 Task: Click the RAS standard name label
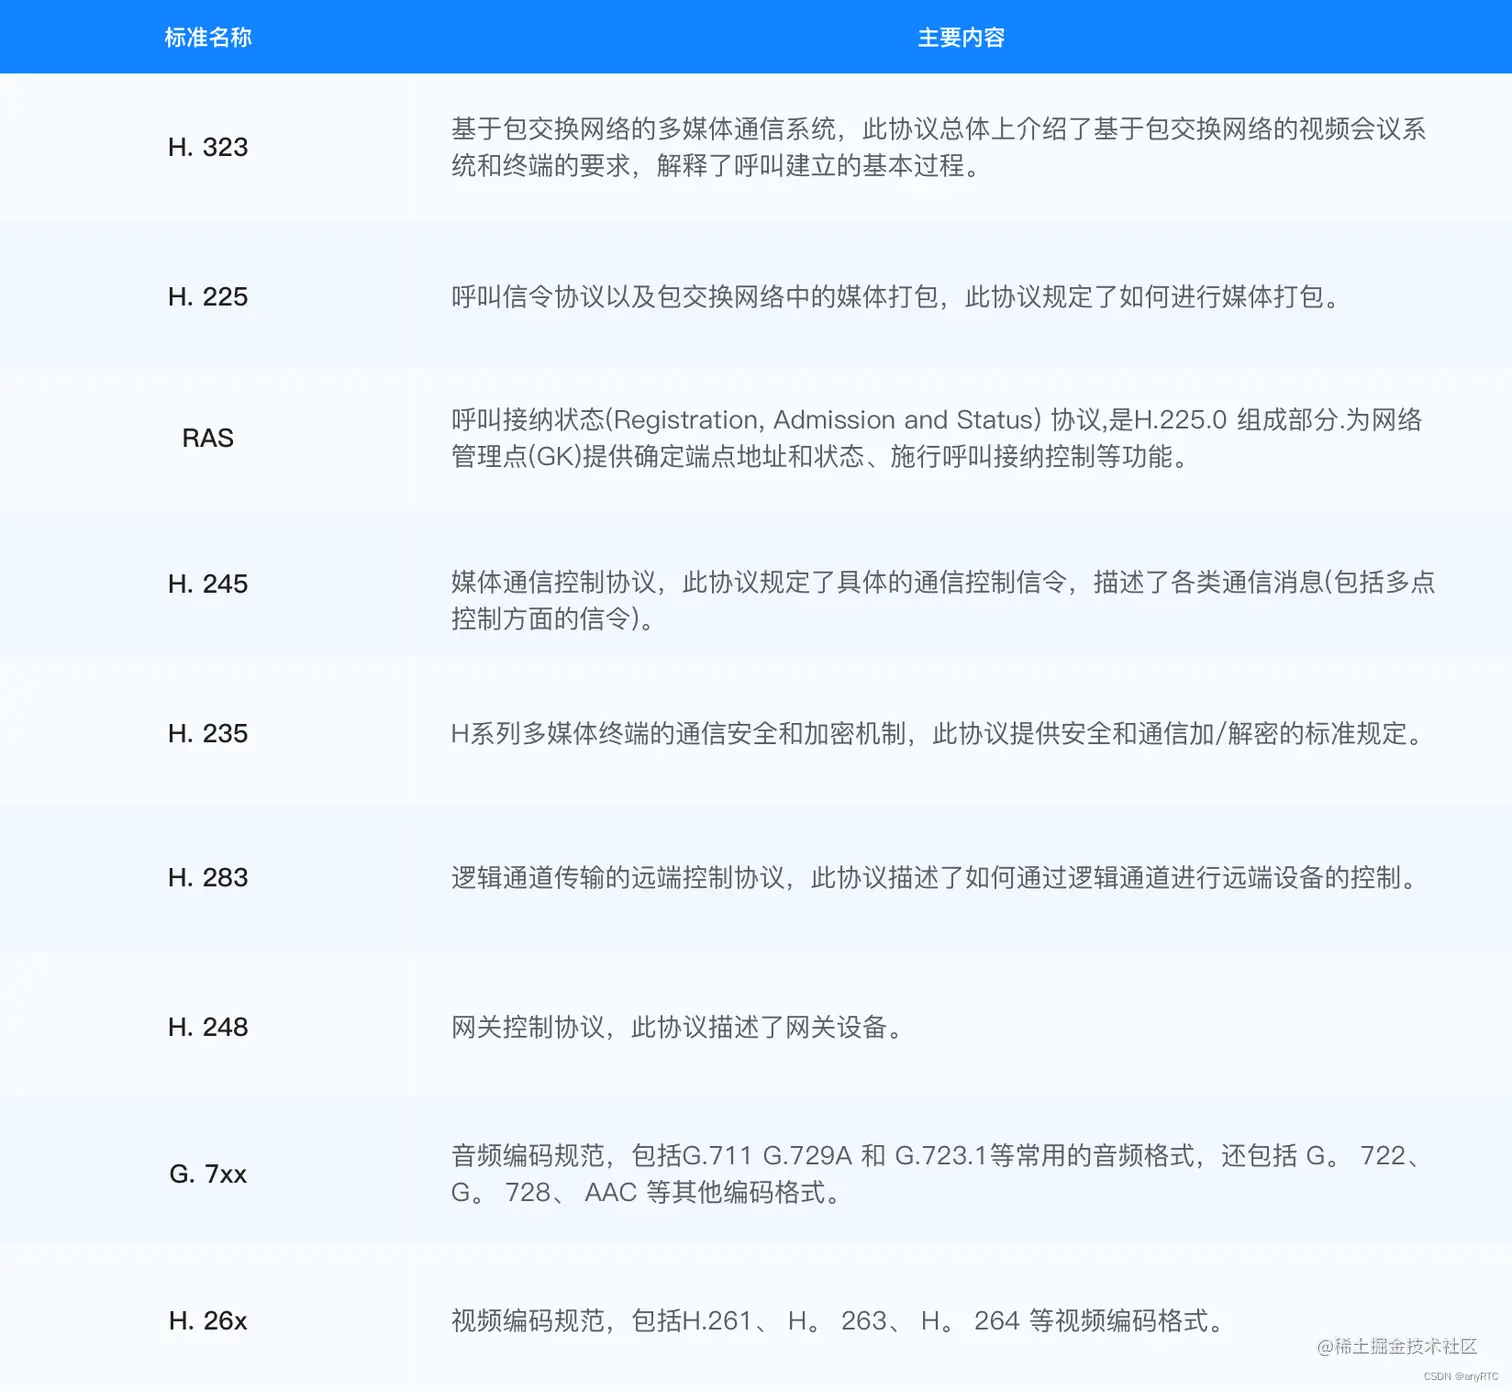[208, 438]
